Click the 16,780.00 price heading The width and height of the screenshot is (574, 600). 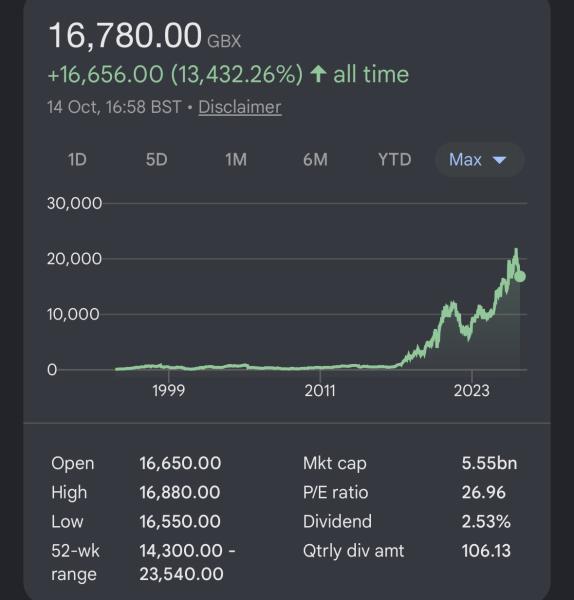pyautogui.click(x=125, y=35)
